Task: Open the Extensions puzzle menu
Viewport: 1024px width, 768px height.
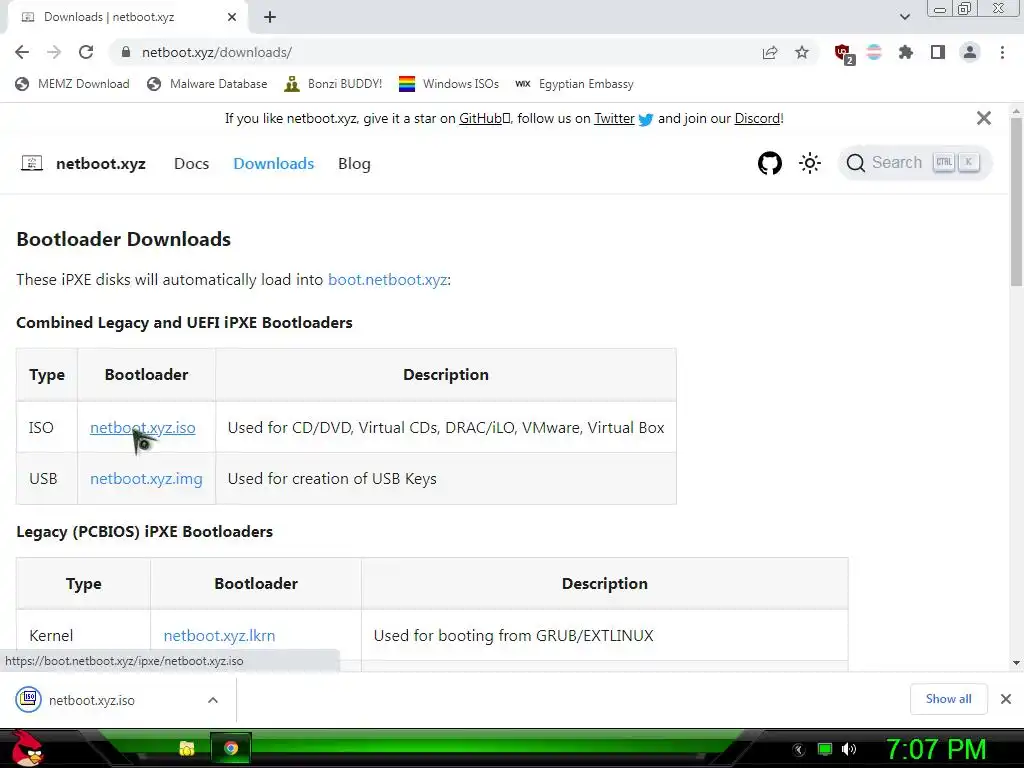Action: [x=906, y=52]
